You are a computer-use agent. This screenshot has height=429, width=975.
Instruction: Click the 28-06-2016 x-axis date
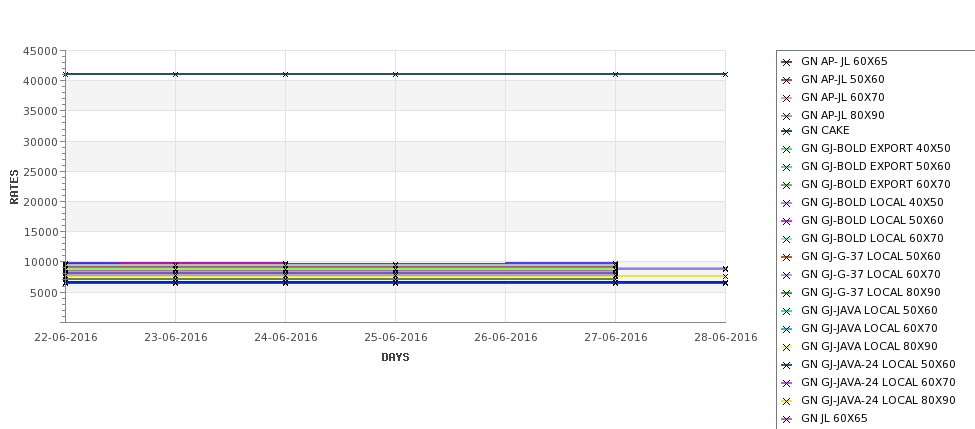(726, 338)
